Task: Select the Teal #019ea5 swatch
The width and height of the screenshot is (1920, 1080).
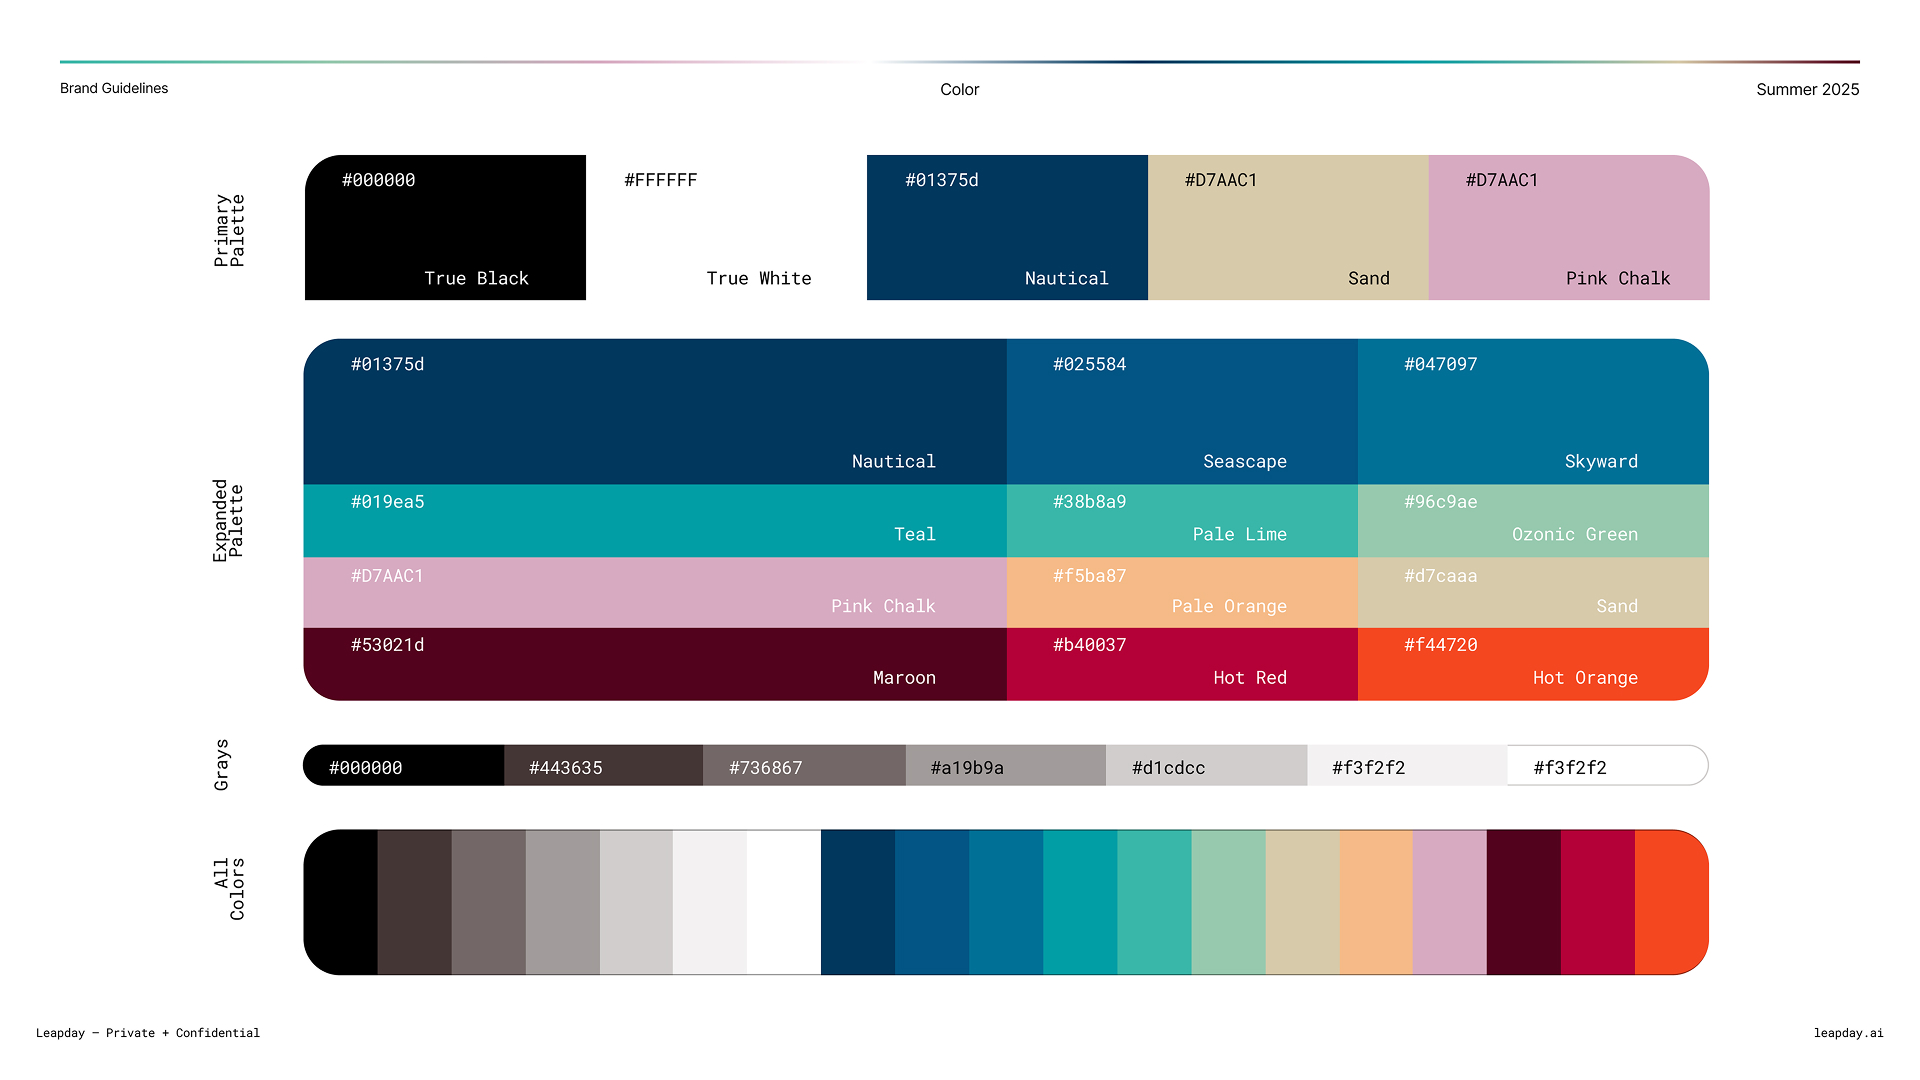Action: tap(655, 520)
